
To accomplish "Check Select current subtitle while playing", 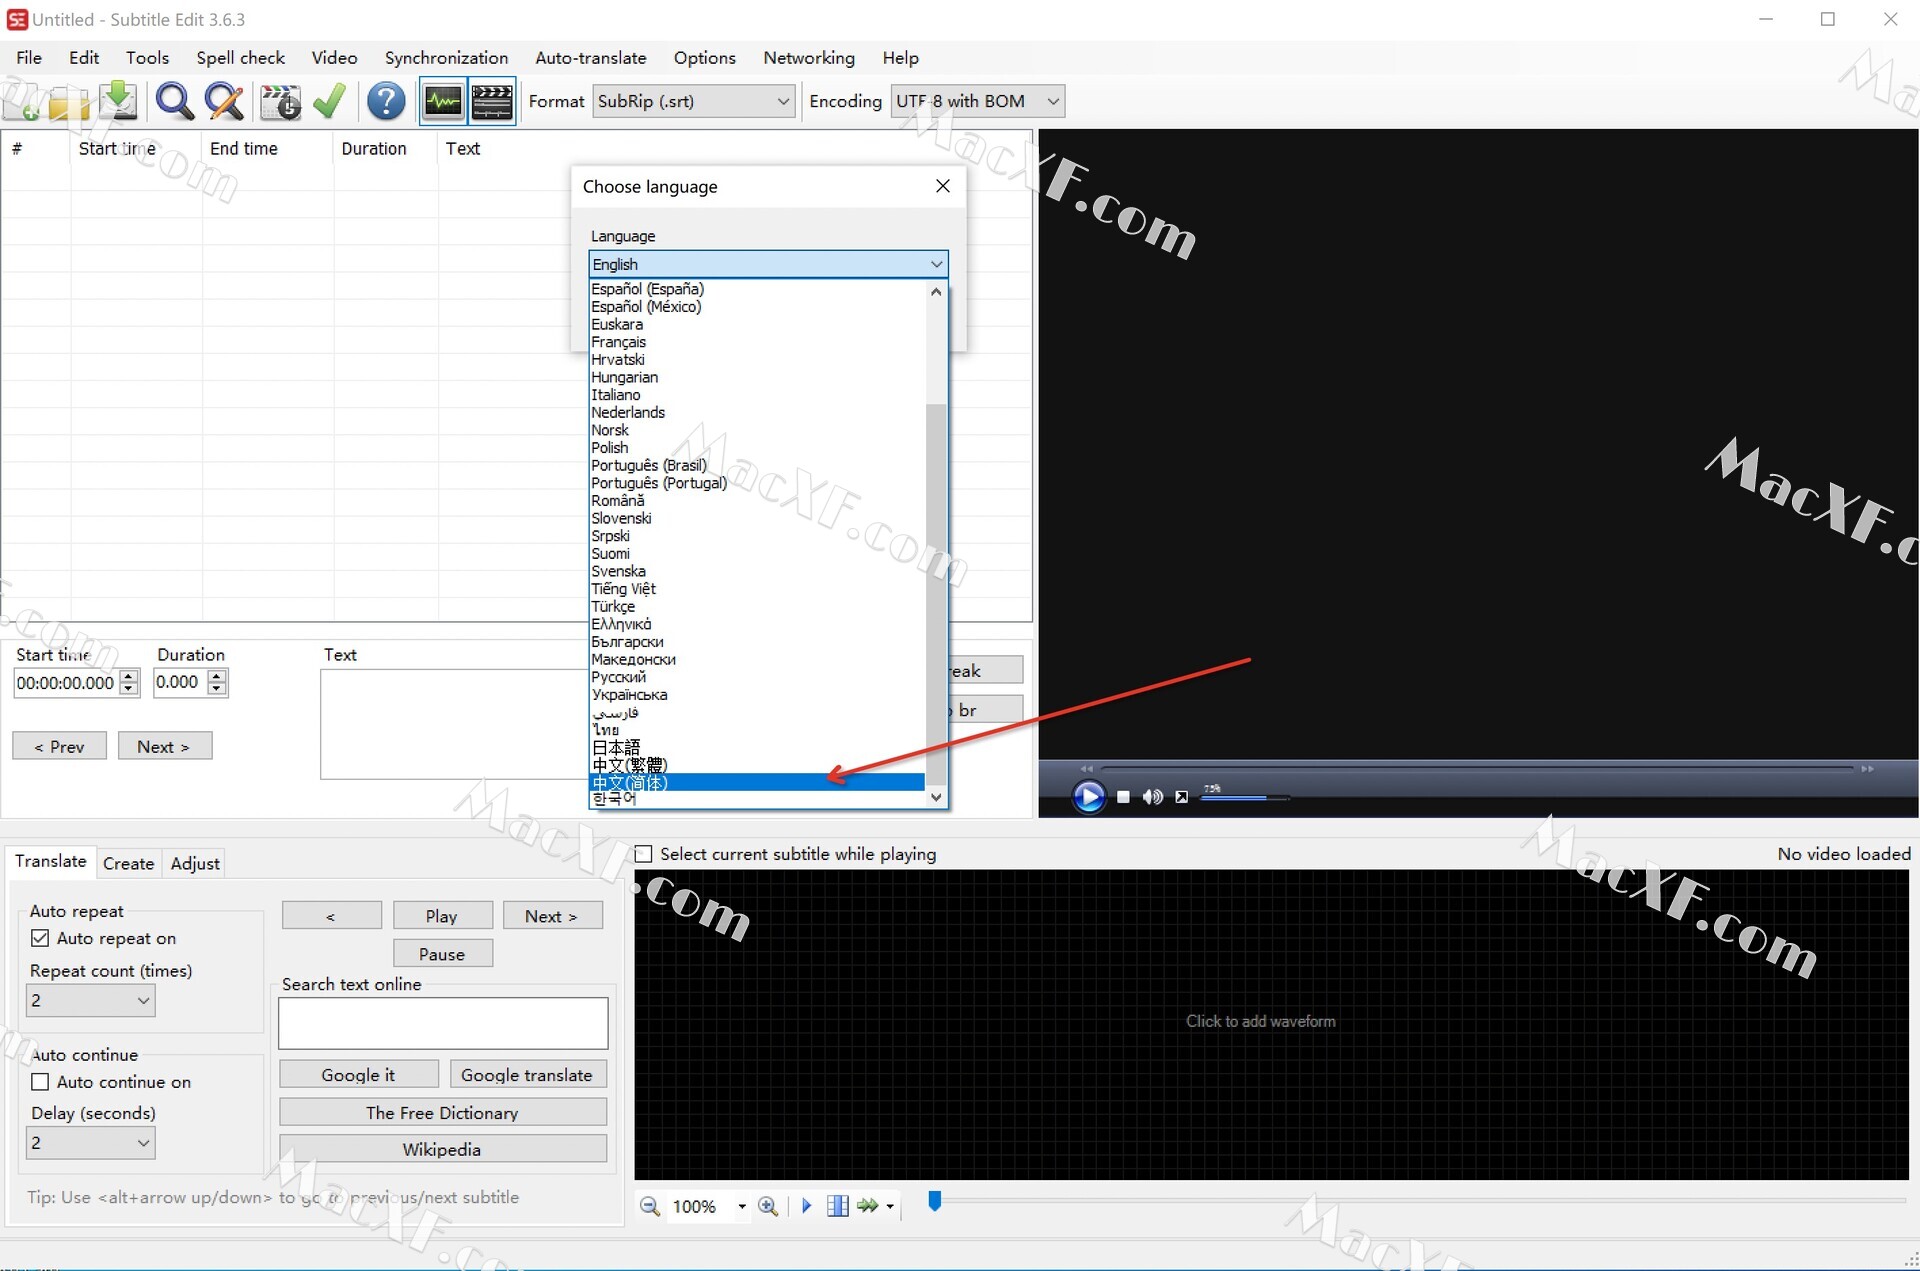I will click(644, 854).
